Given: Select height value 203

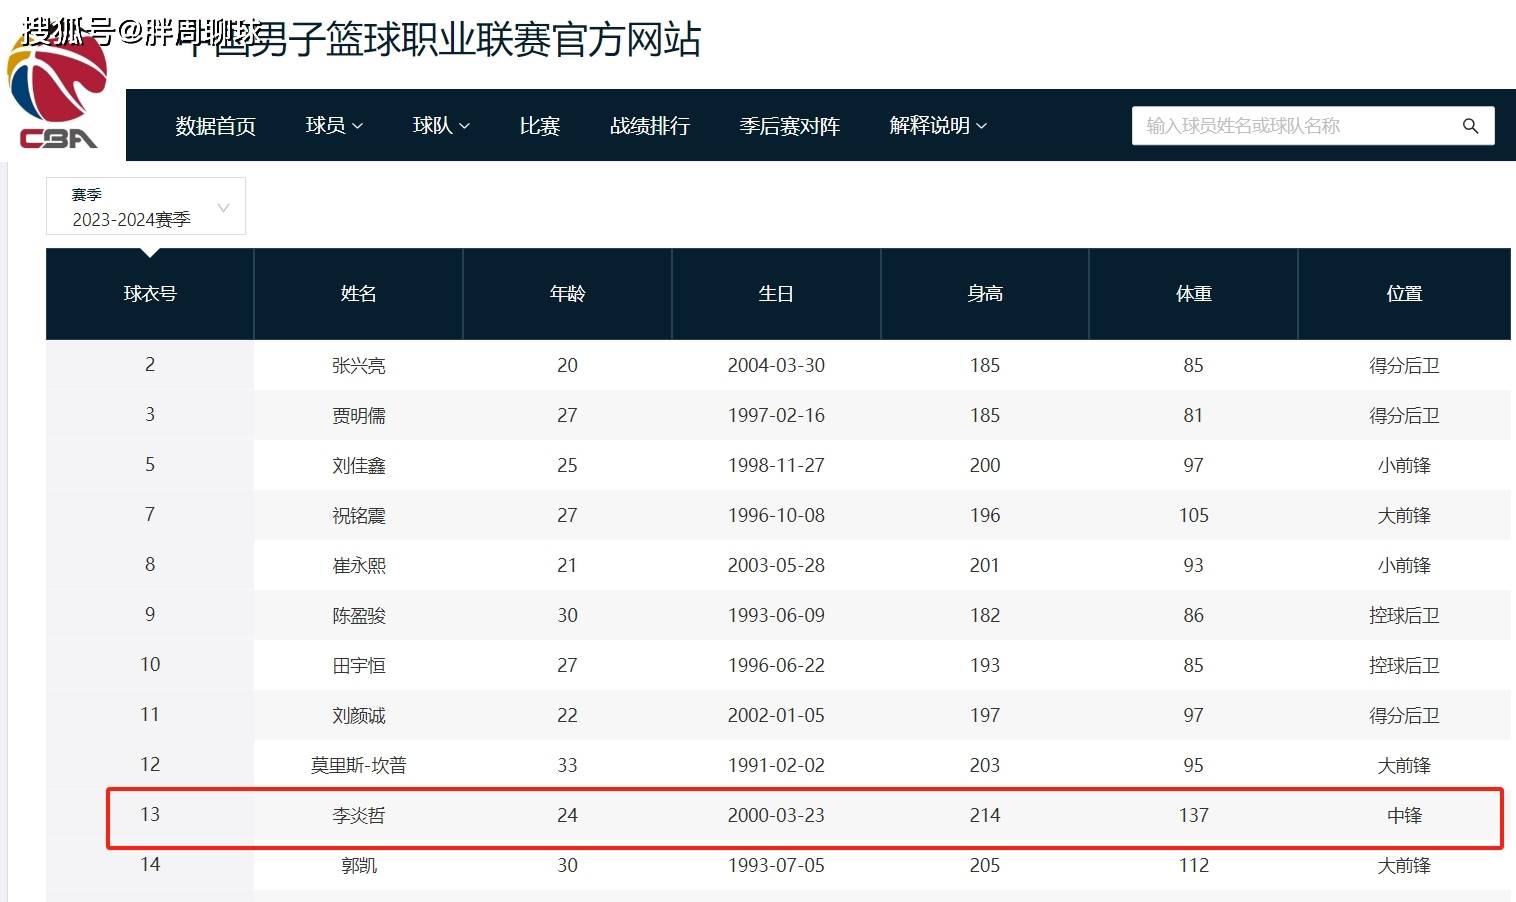Looking at the screenshot, I should 985,766.
